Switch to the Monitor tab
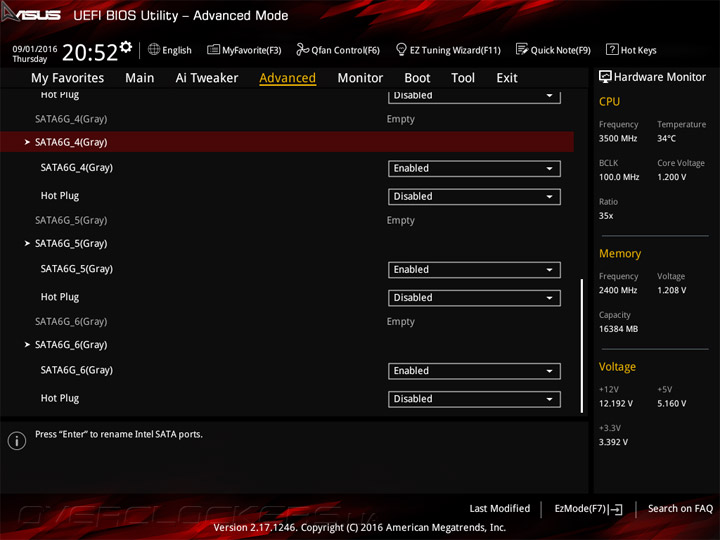720x540 pixels. click(360, 78)
